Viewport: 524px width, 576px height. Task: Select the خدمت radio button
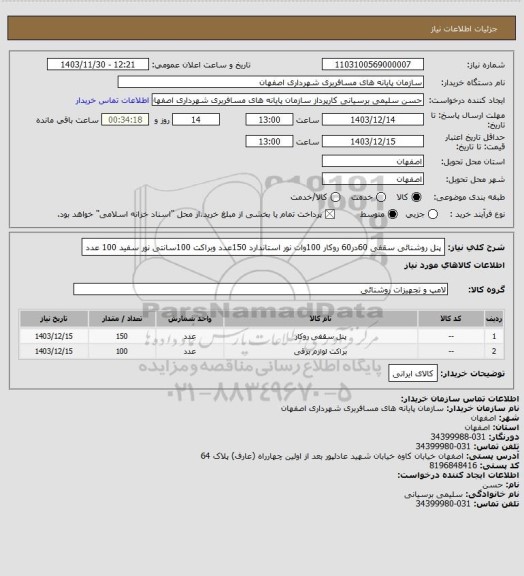click(x=381, y=197)
